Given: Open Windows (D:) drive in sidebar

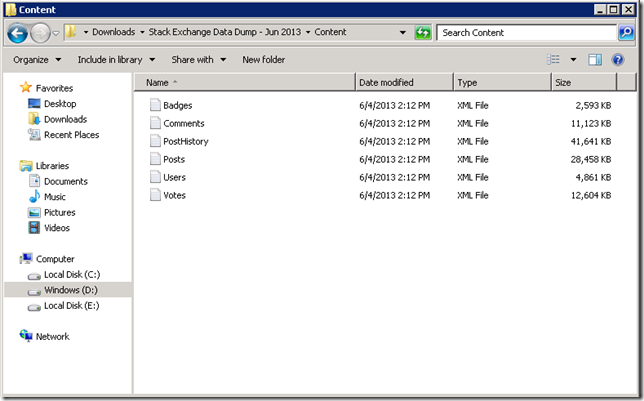Looking at the screenshot, I should (71, 290).
